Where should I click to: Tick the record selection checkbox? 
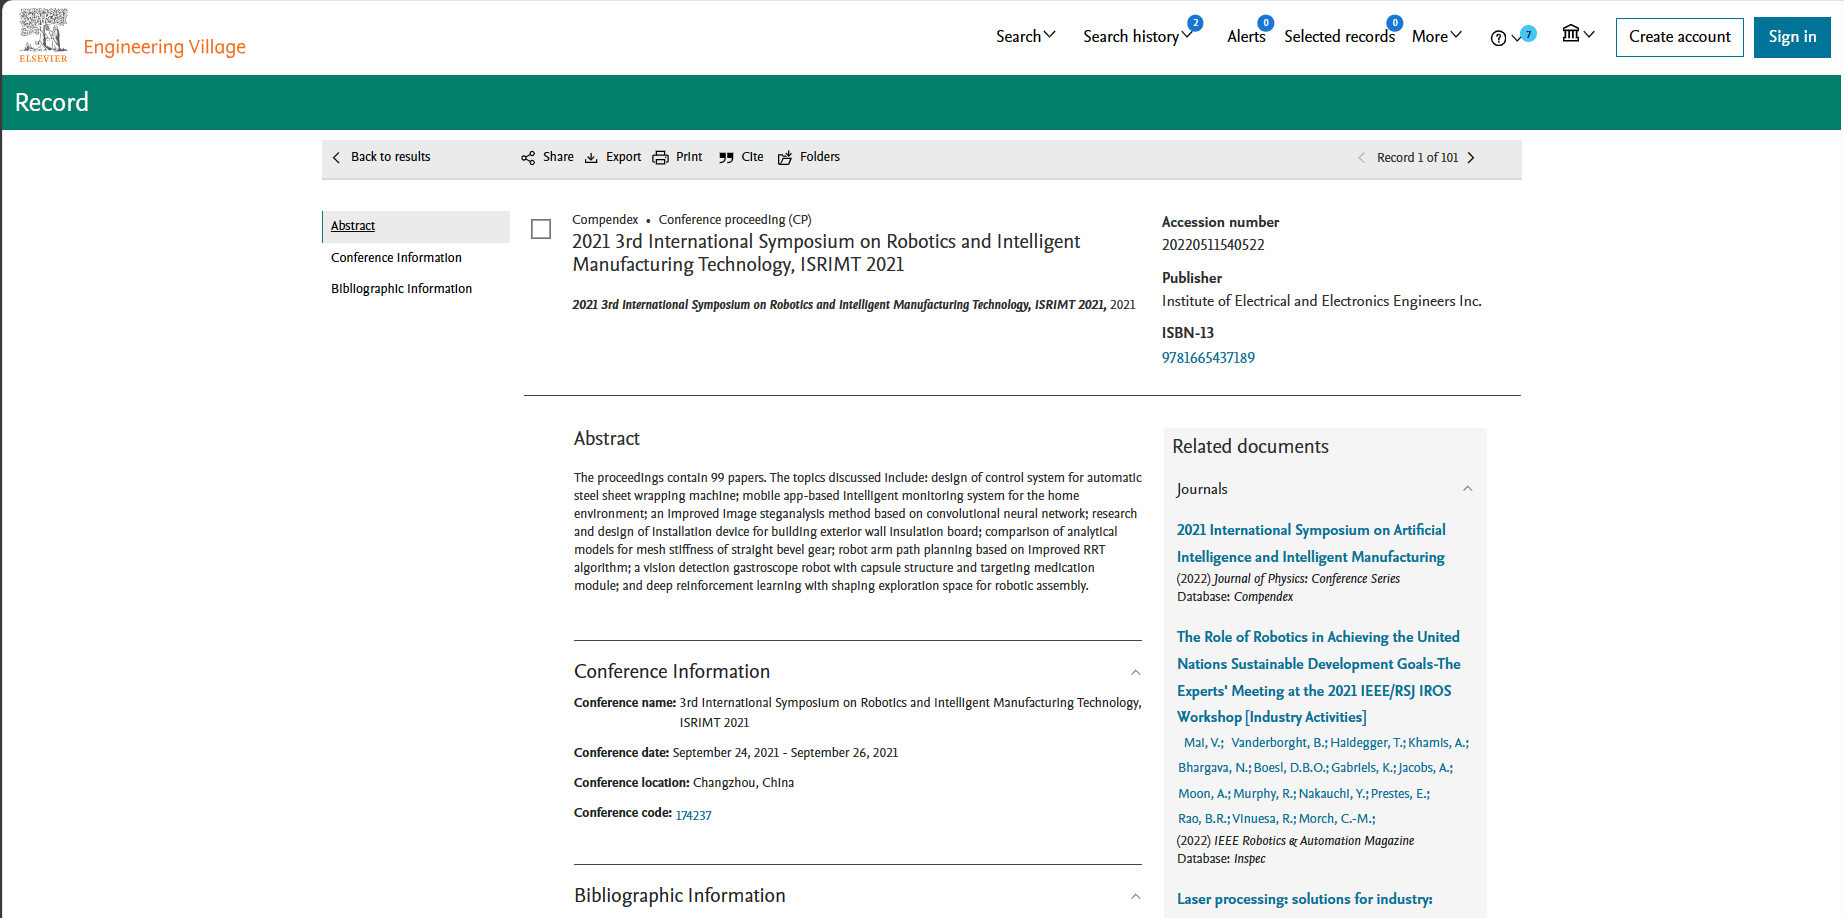click(x=541, y=229)
